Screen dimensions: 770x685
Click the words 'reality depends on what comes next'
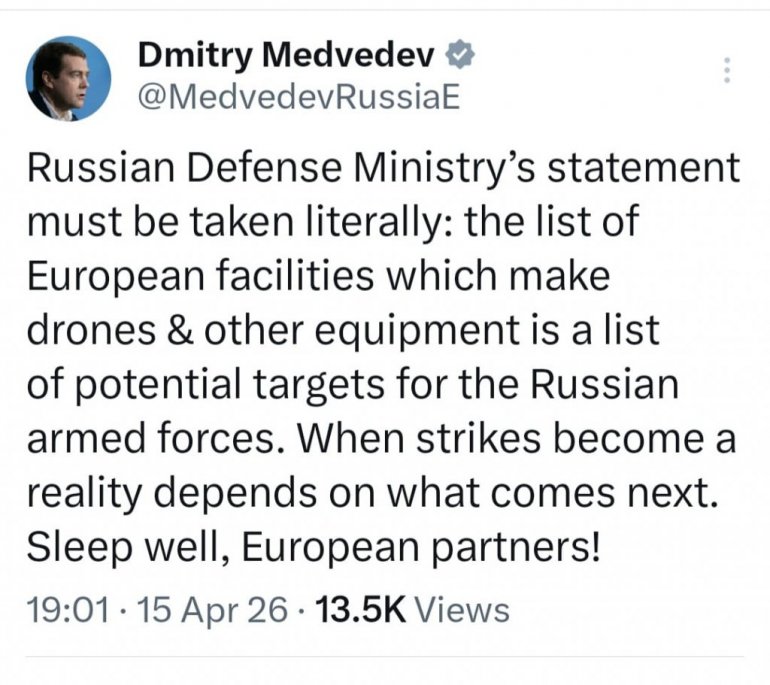pyautogui.click(x=368, y=494)
